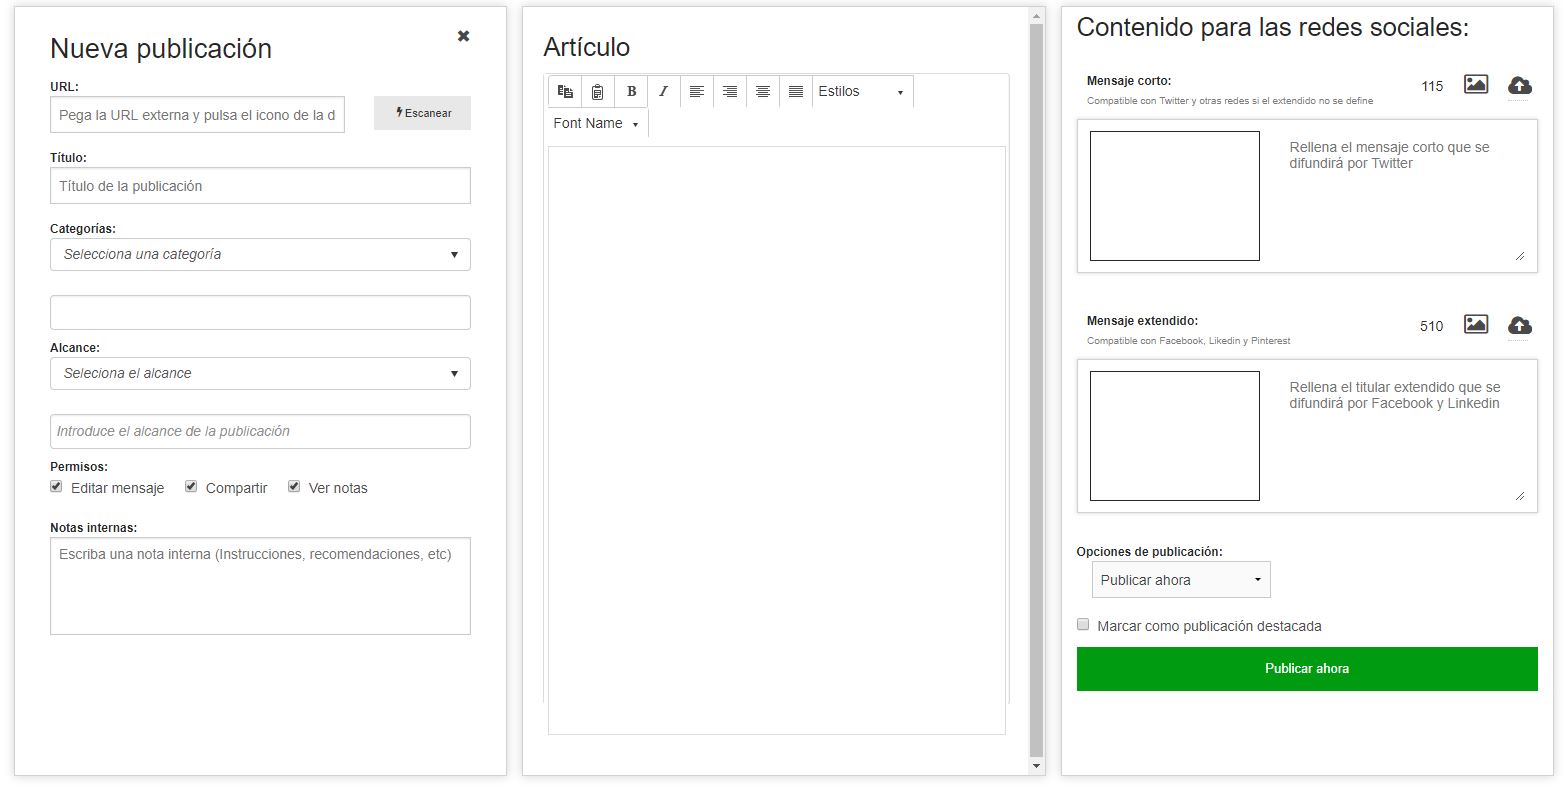Click the empty field below Categorías

pyautogui.click(x=260, y=312)
